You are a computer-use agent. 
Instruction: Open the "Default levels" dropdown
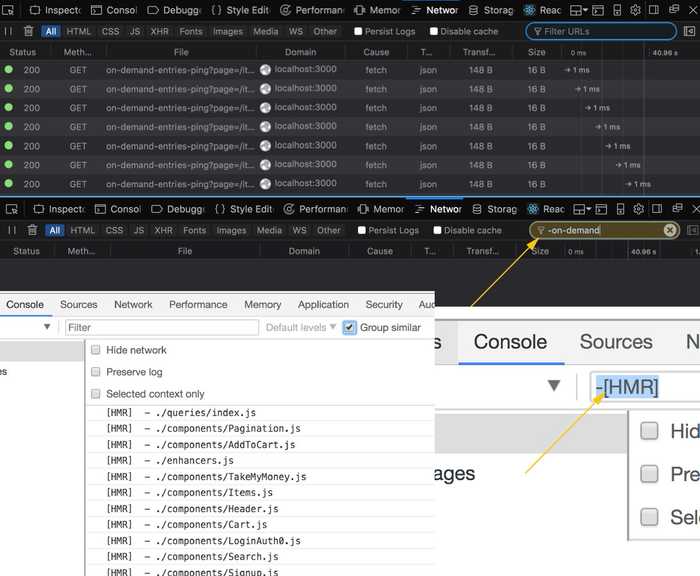tap(301, 327)
